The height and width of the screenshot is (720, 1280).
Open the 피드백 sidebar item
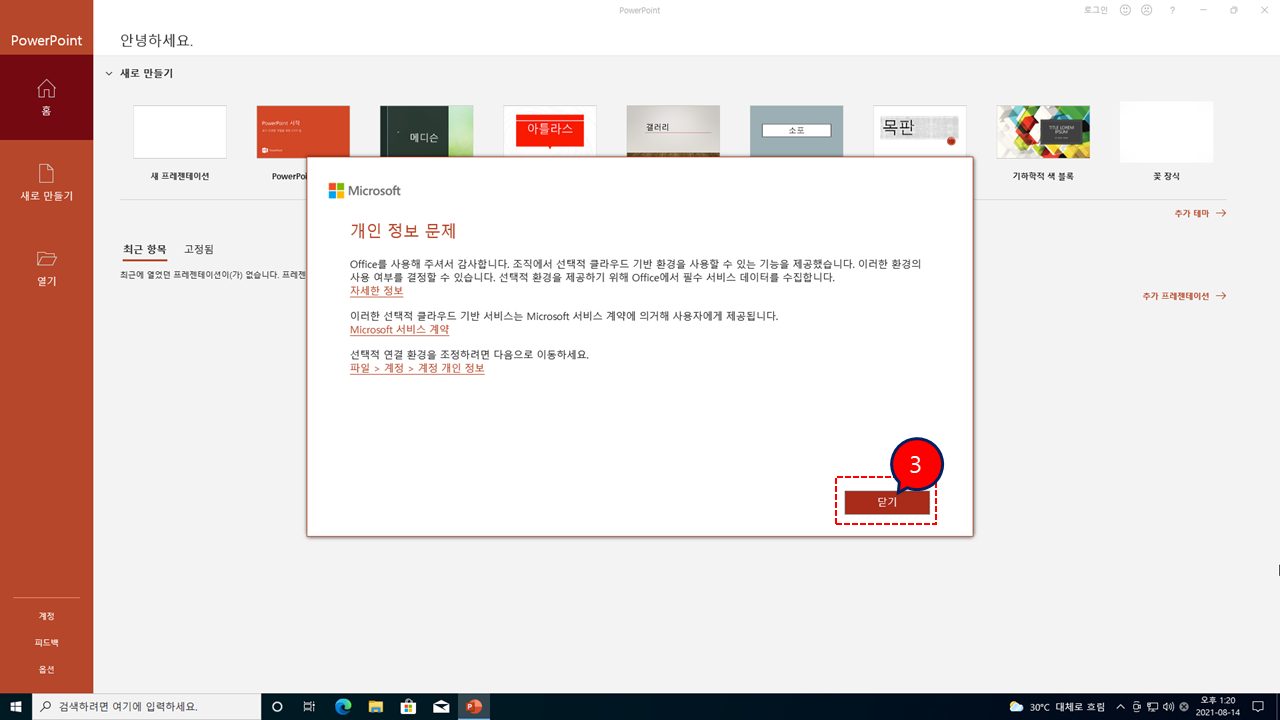(x=46, y=643)
